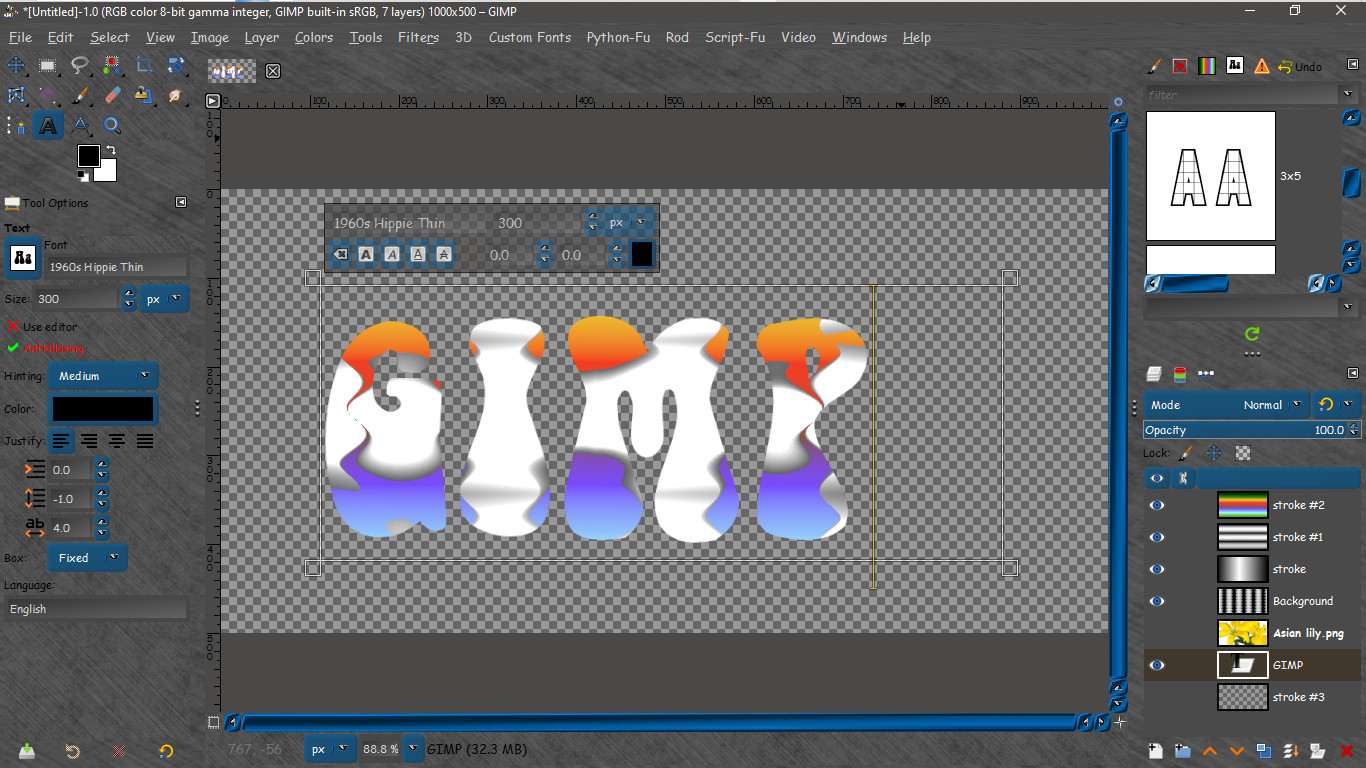Select the Zoom magnifier tool
The image size is (1366, 768).
[x=112, y=126]
